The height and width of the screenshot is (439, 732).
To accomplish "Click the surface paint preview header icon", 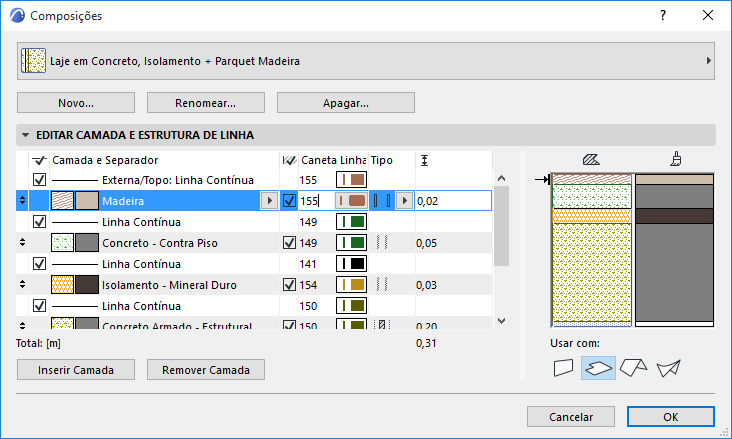I will coord(676,160).
